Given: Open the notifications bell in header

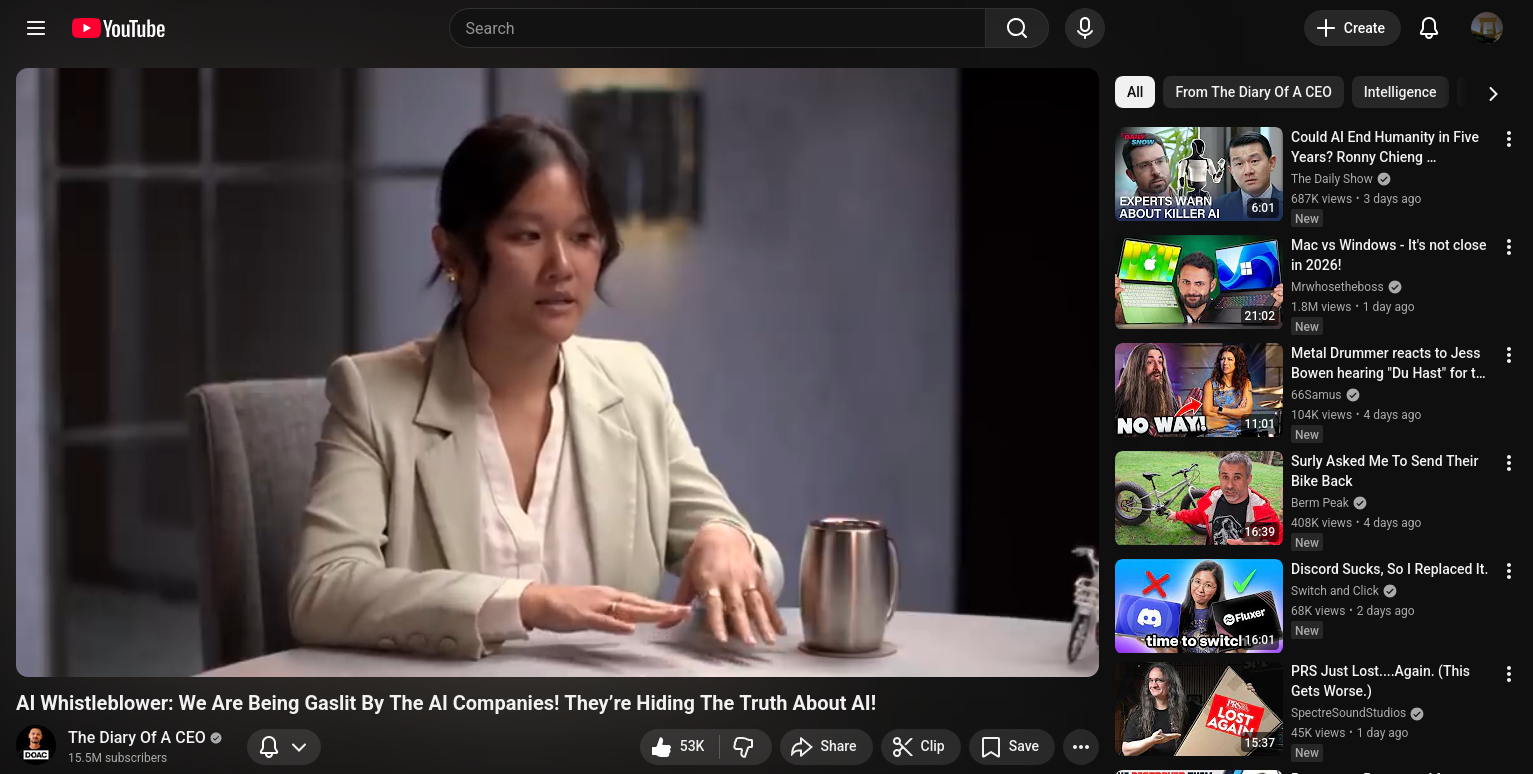Looking at the screenshot, I should [x=1428, y=28].
